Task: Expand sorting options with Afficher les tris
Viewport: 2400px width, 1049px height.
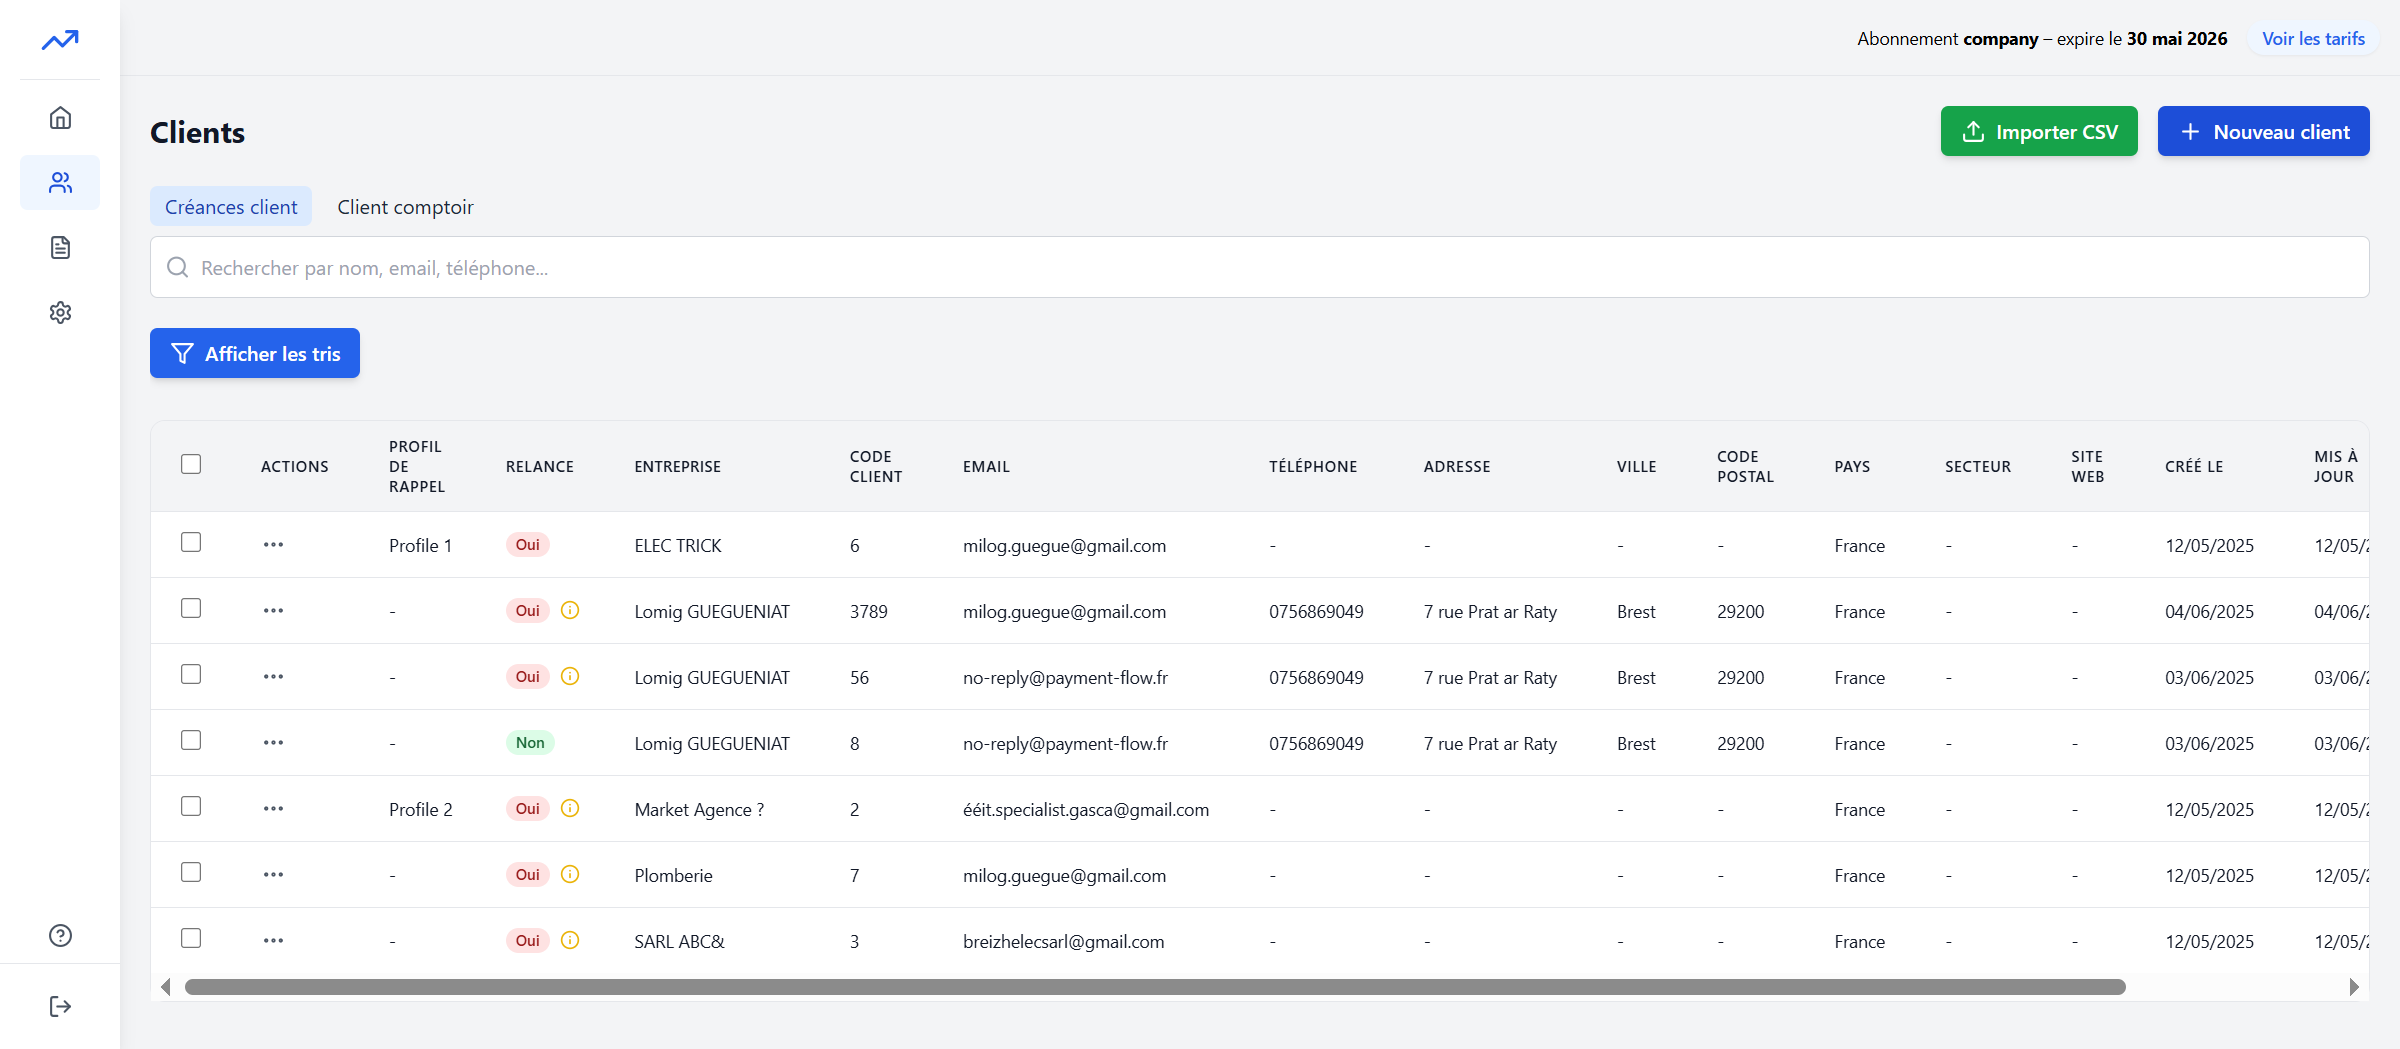Action: (255, 354)
